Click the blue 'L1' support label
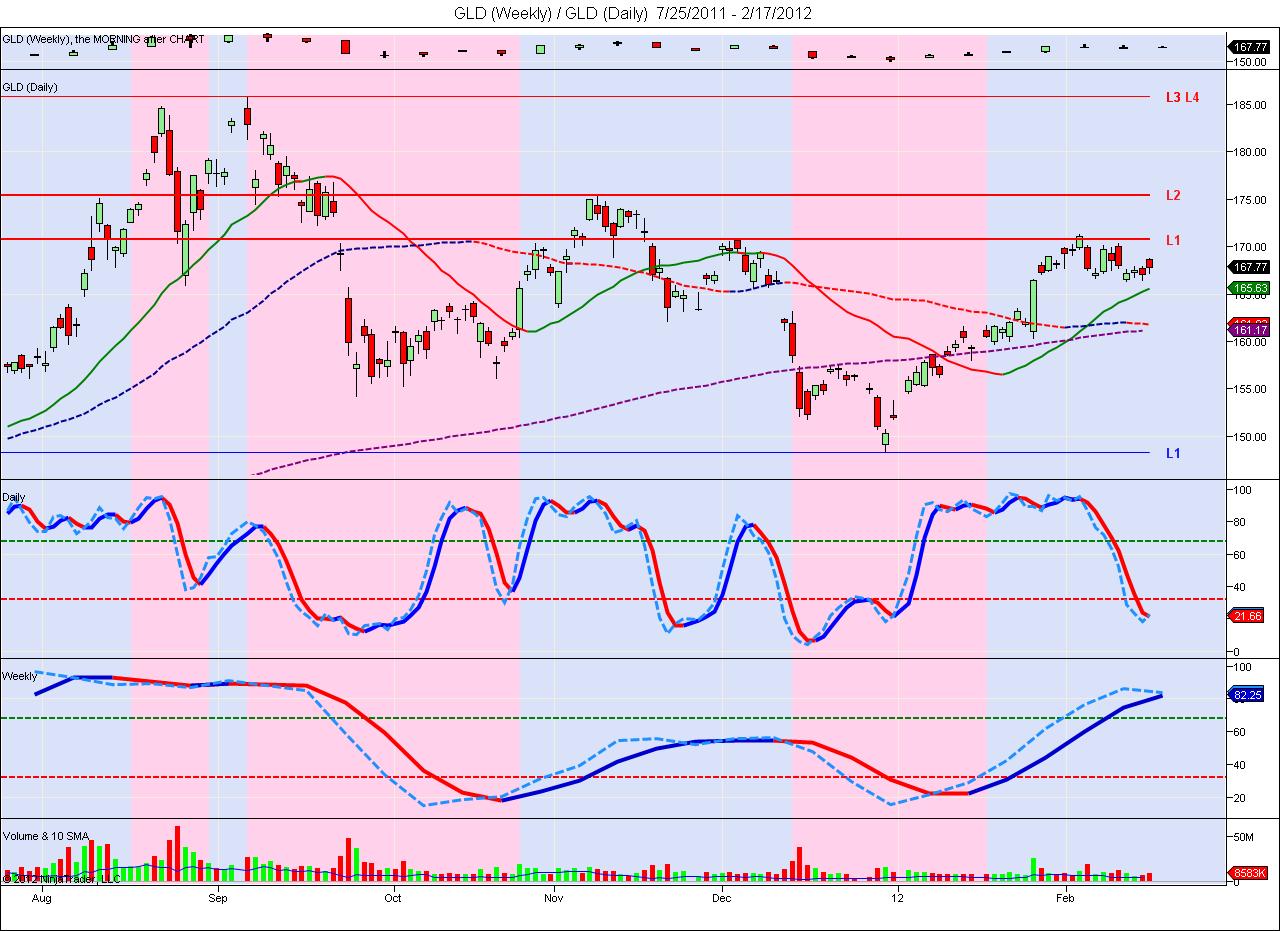The height and width of the screenshot is (931, 1280). 1173,453
